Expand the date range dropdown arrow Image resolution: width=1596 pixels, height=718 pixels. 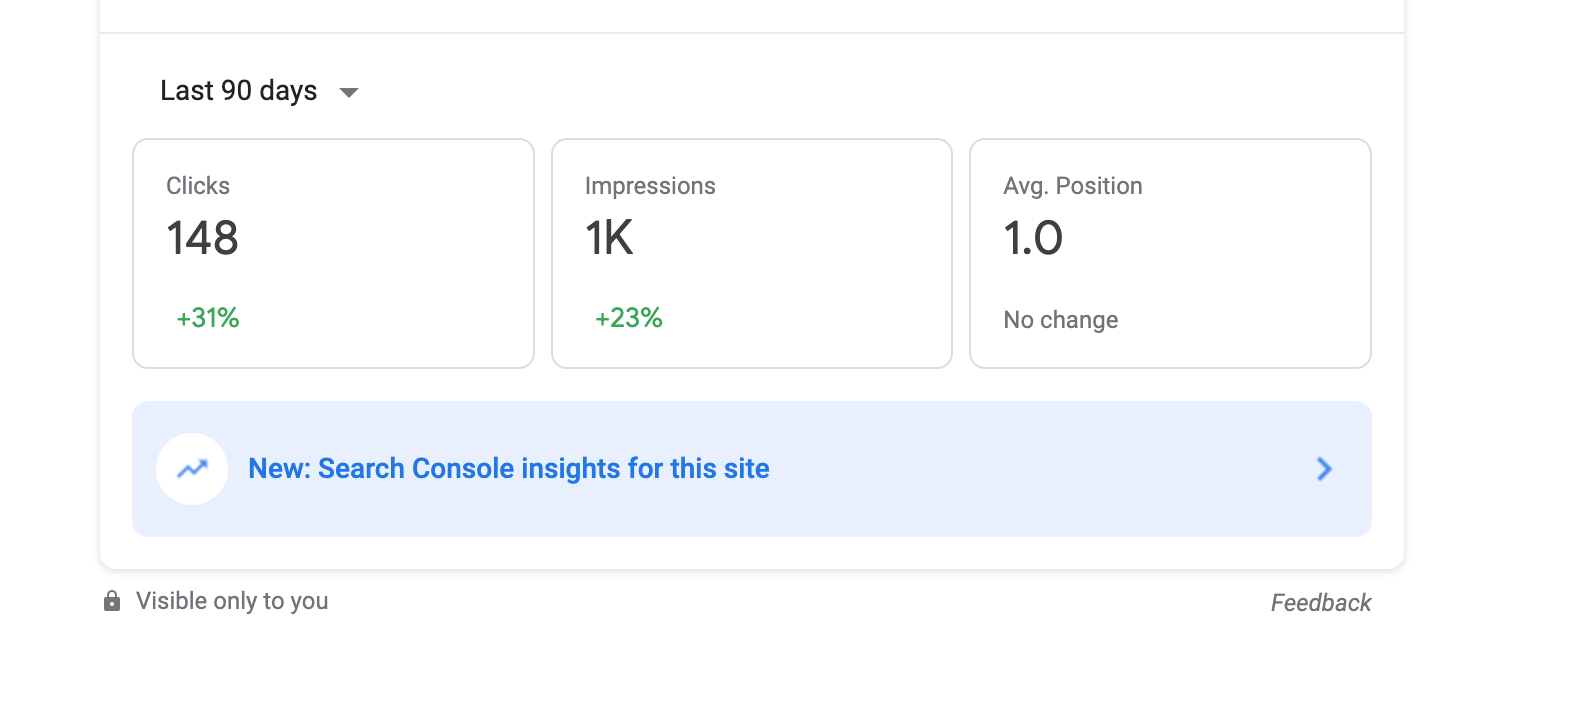(x=349, y=92)
